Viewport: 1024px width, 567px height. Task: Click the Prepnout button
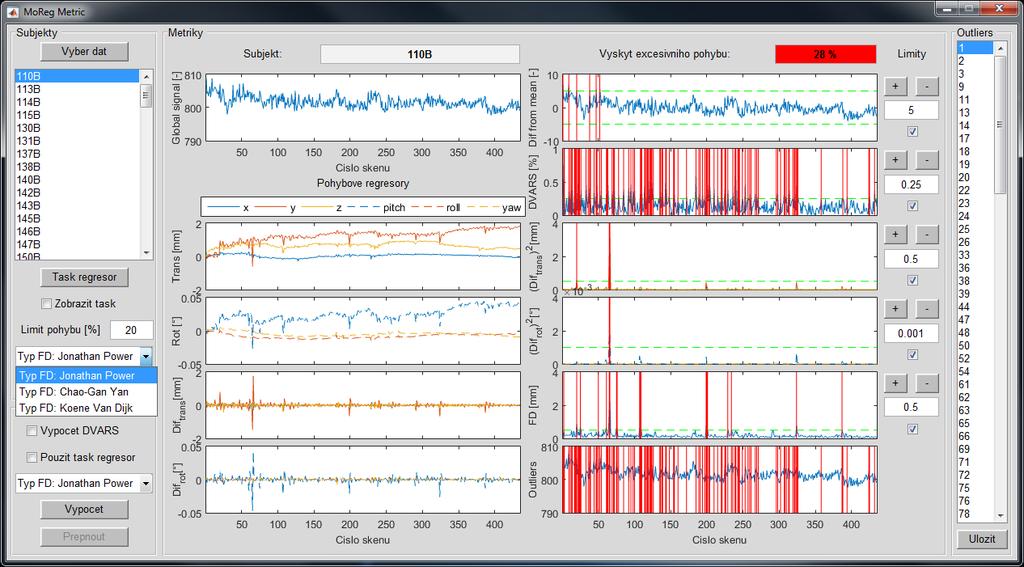pos(84,537)
